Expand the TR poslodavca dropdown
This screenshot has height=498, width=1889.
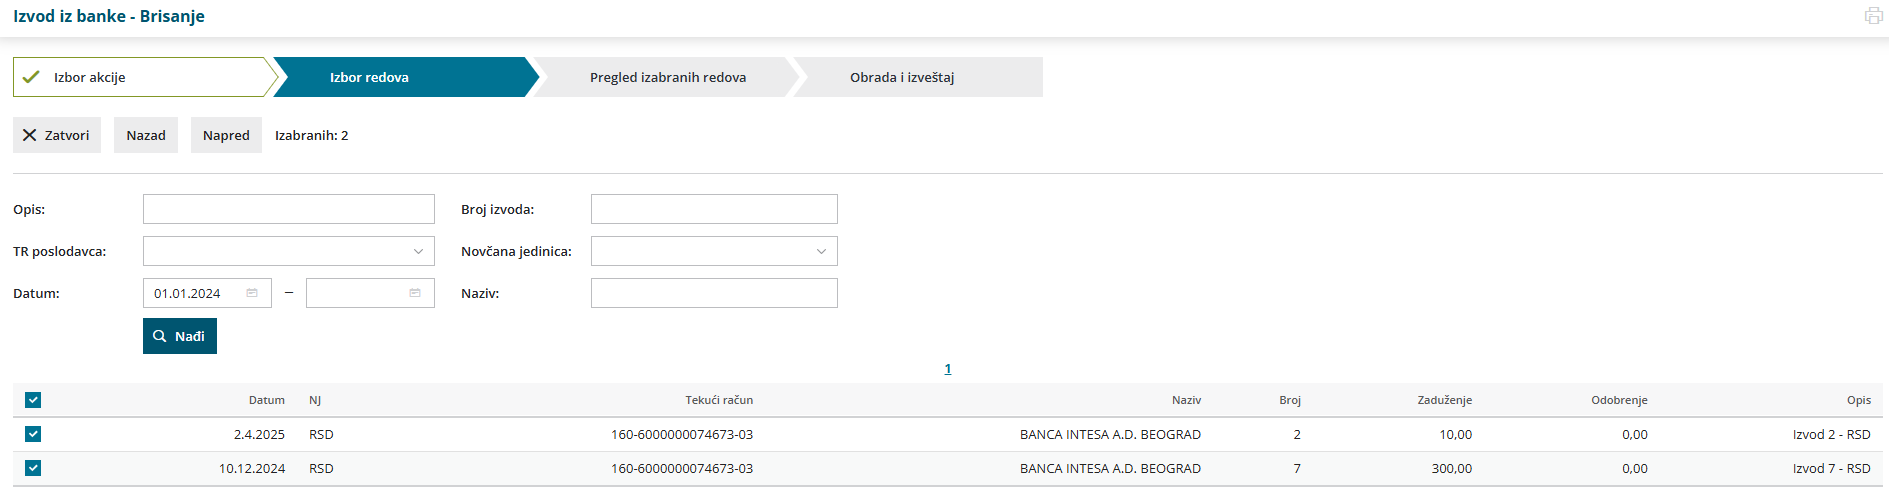pyautogui.click(x=289, y=251)
